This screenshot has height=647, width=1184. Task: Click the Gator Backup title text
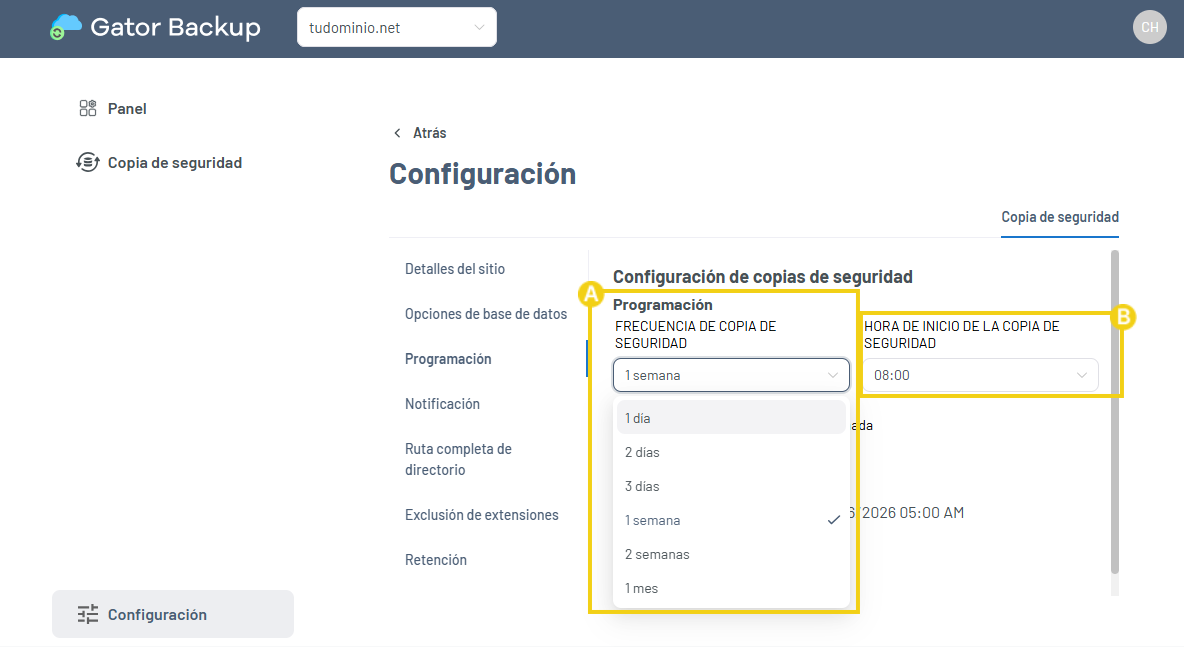pos(175,27)
